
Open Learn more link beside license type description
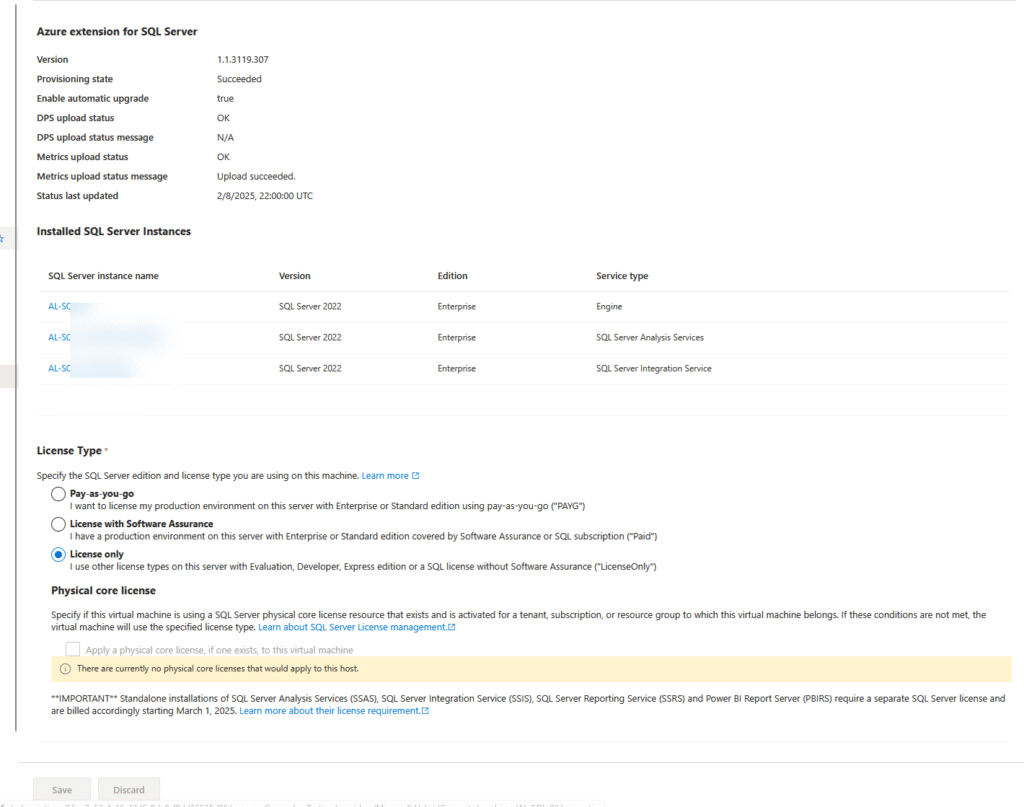(385, 476)
